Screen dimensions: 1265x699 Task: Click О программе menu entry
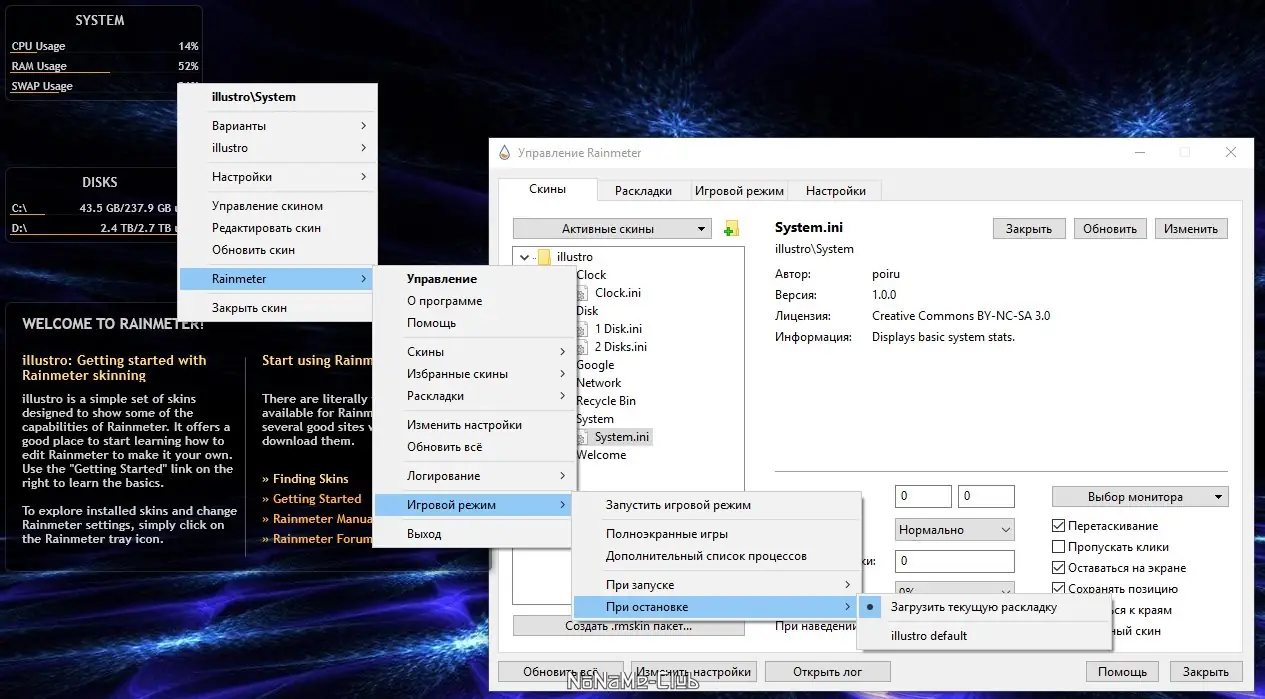point(474,301)
